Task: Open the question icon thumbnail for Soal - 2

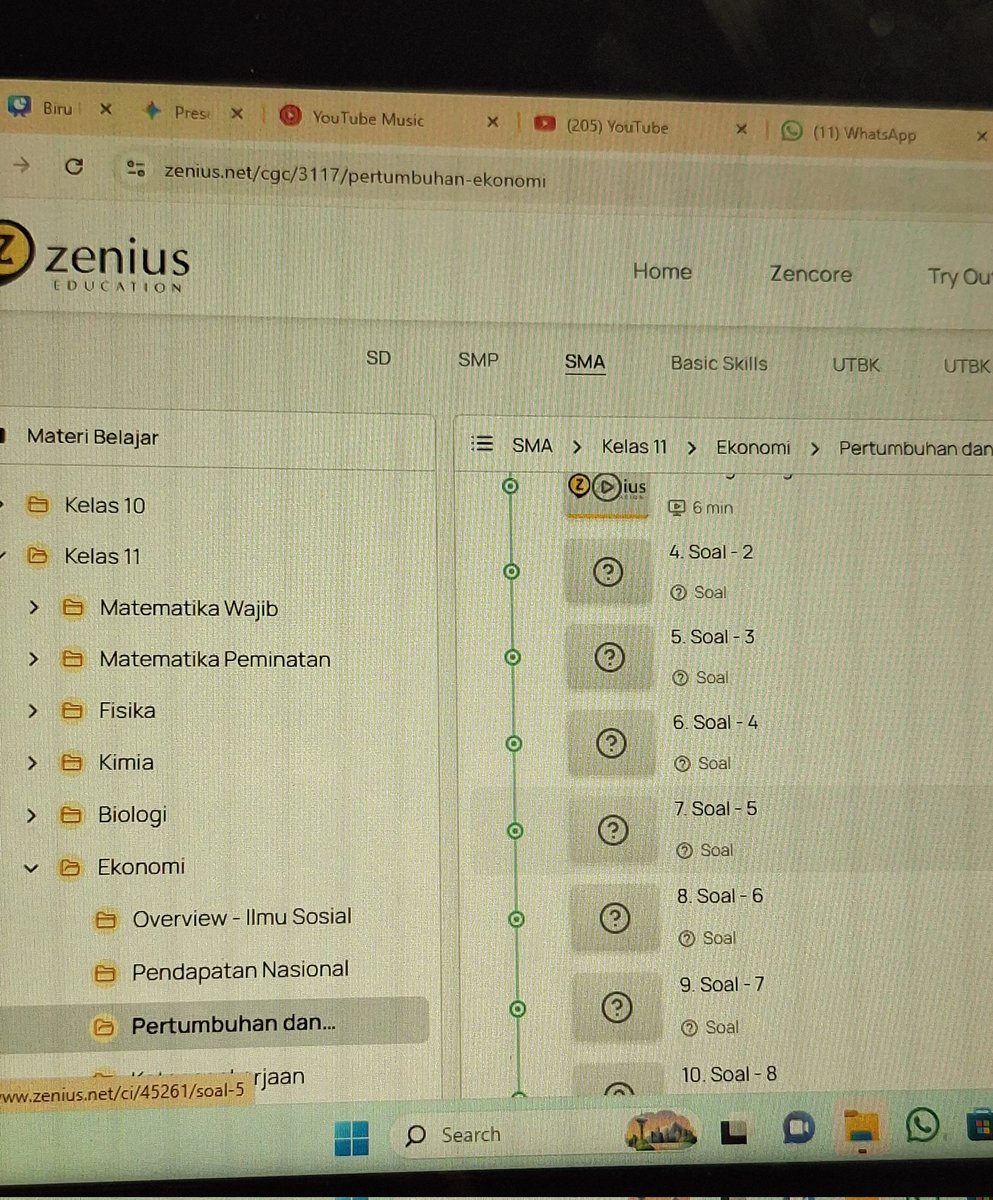Action: click(608, 572)
